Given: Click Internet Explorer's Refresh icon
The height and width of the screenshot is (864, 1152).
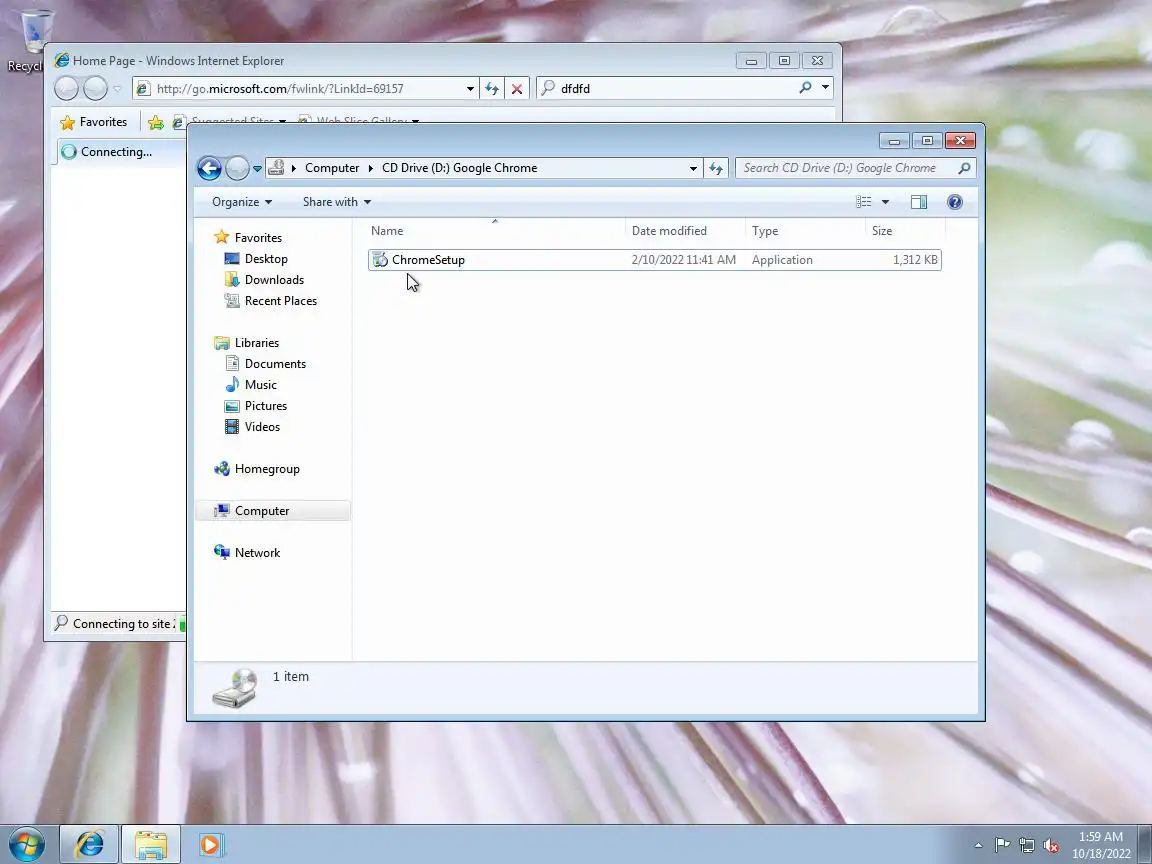Looking at the screenshot, I should pos(492,89).
